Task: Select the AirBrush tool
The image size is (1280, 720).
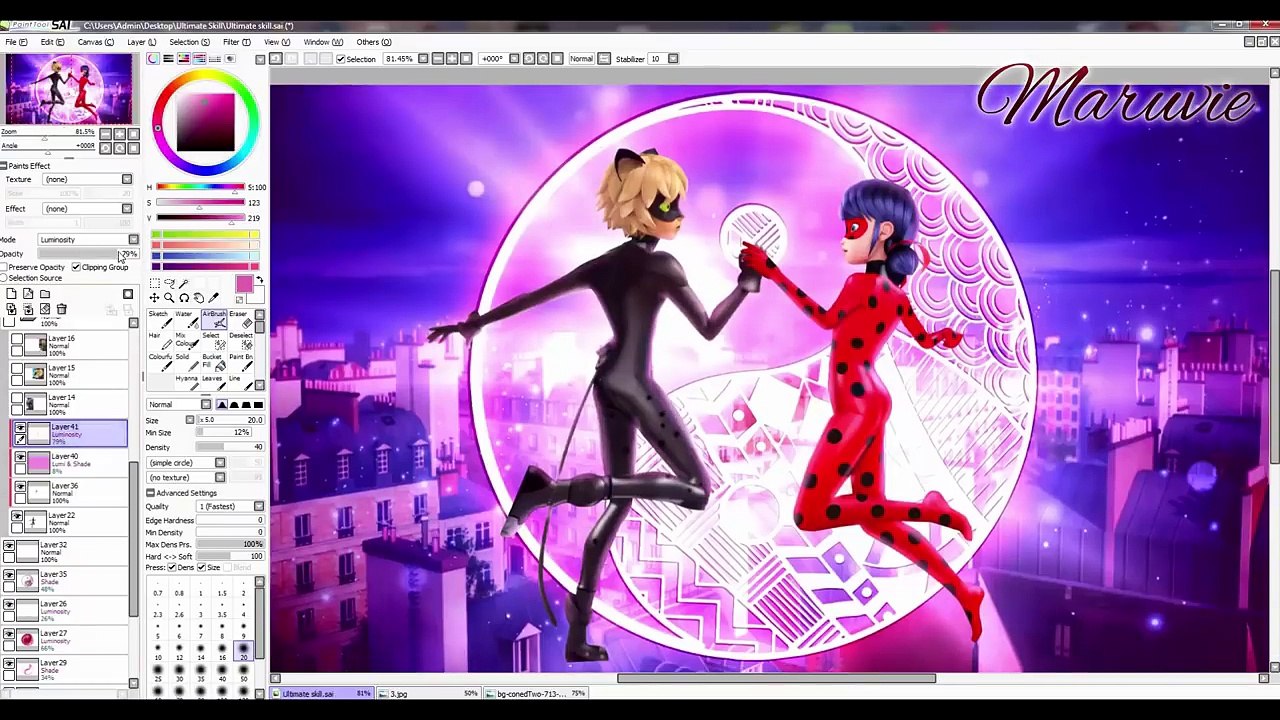Action: point(214,320)
